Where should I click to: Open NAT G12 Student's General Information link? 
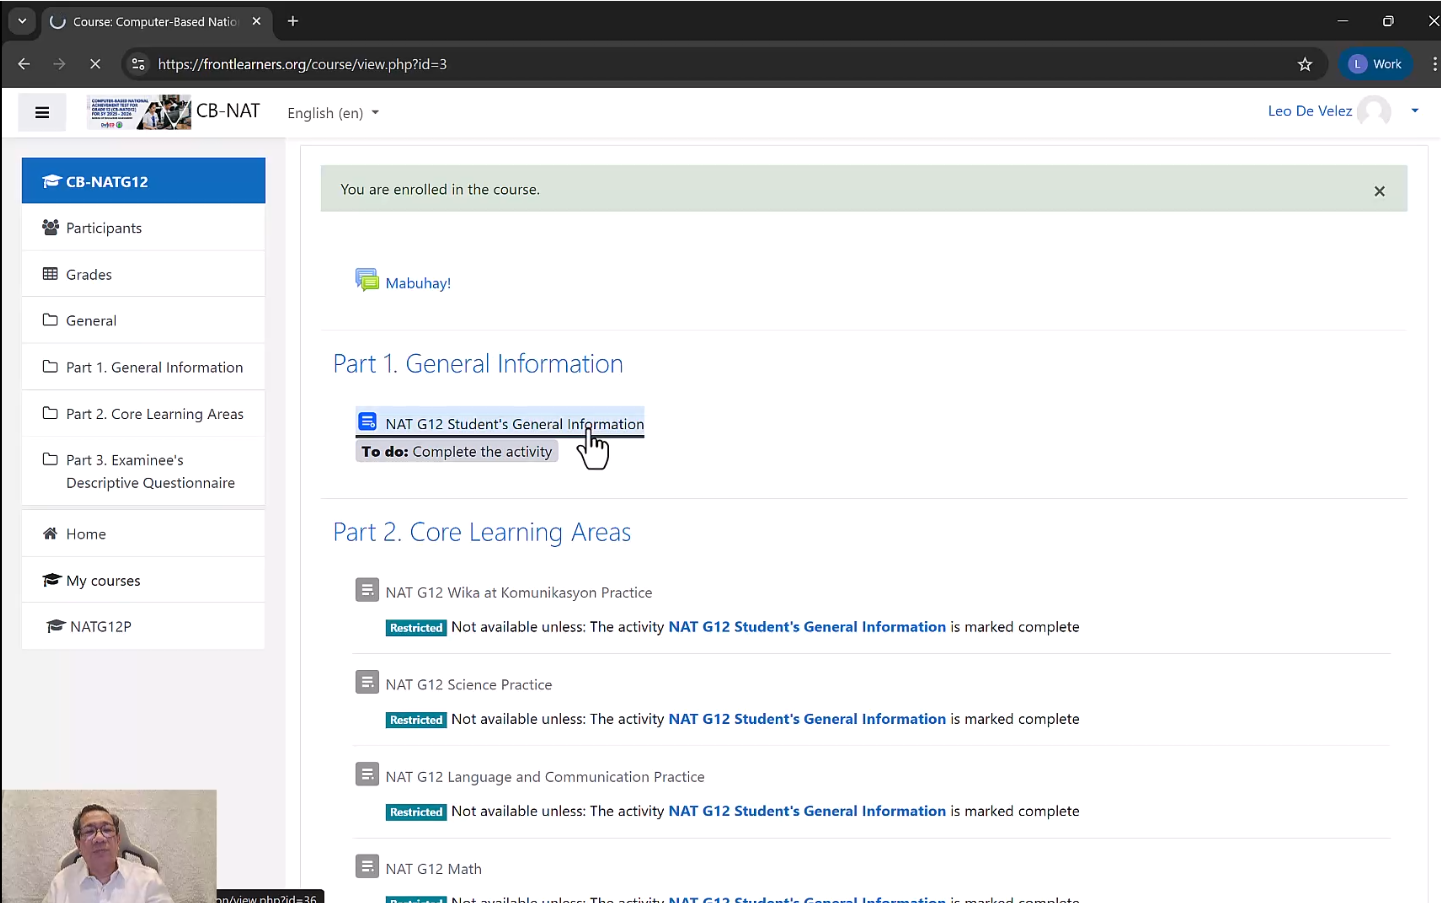click(x=514, y=424)
